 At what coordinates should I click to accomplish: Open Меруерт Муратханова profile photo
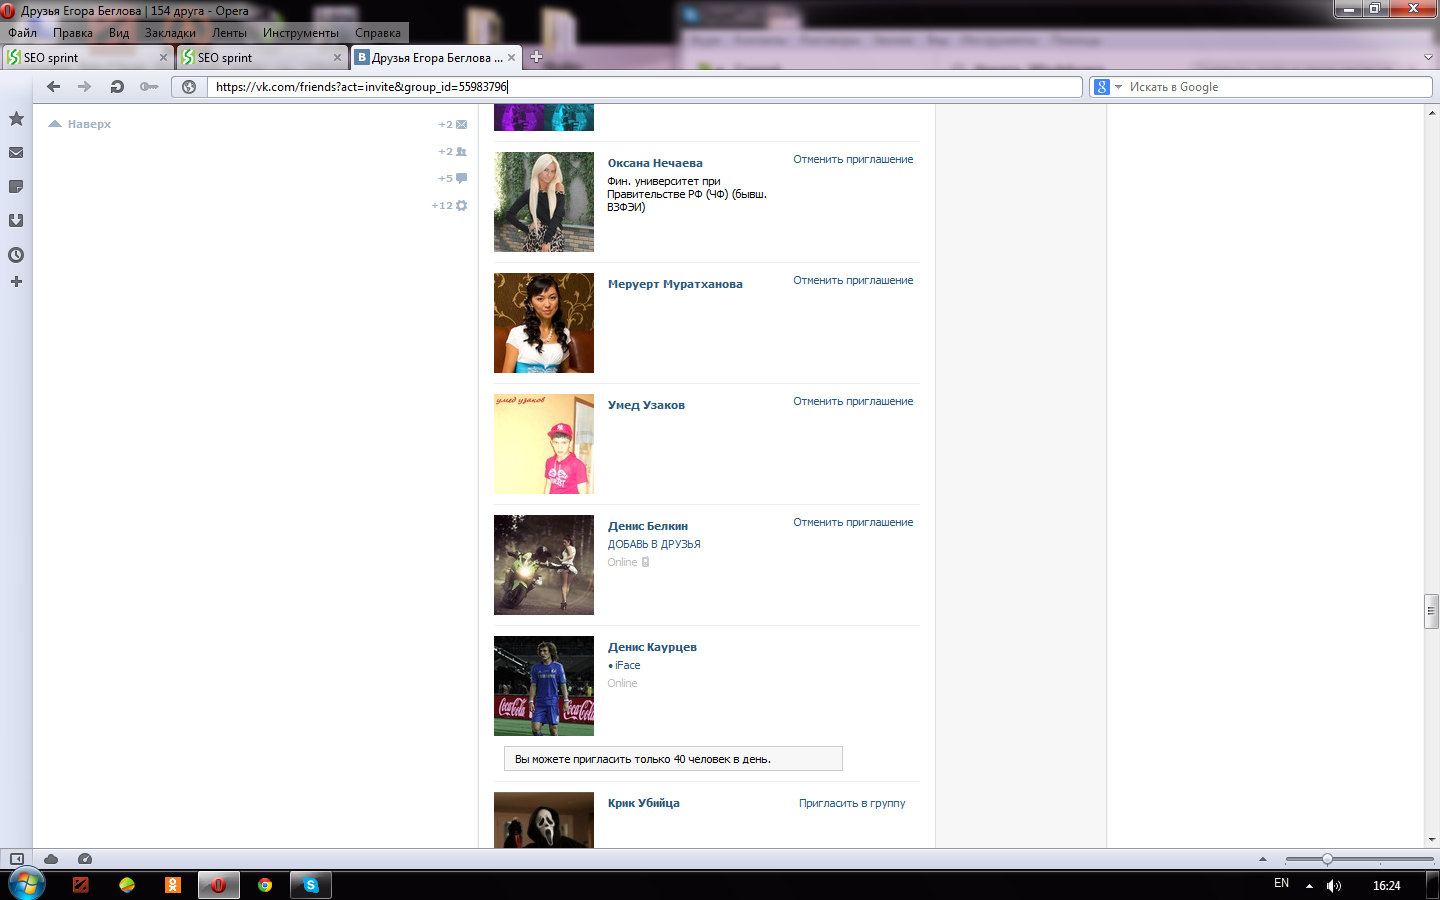544,323
